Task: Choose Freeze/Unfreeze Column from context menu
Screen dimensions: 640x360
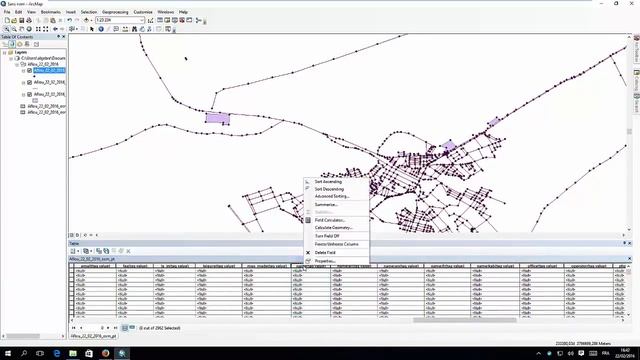Action: coord(336,244)
